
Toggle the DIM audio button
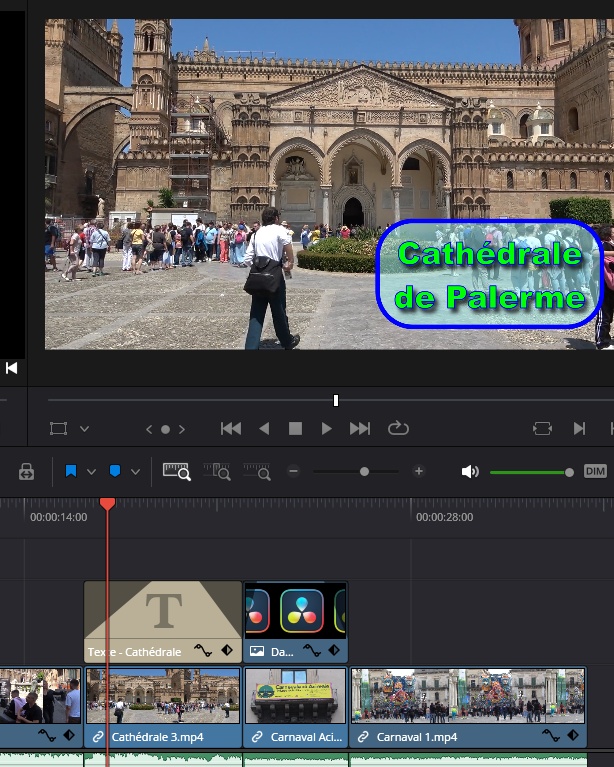pos(595,471)
